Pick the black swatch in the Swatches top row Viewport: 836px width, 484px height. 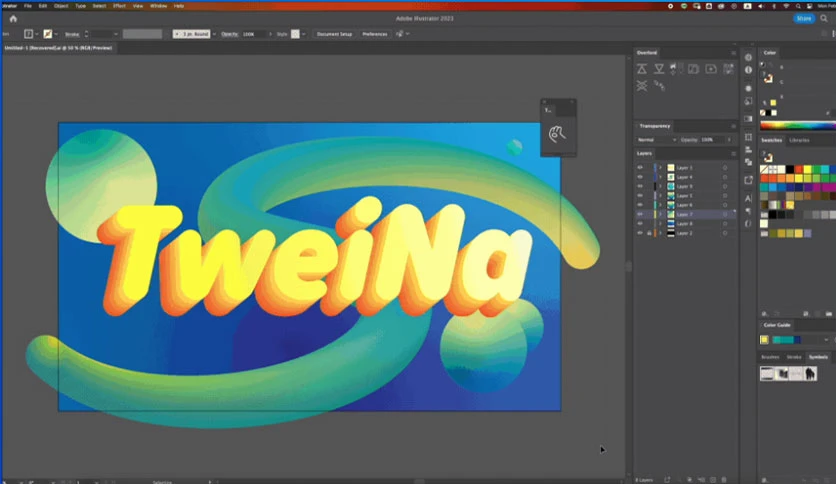click(x=790, y=170)
